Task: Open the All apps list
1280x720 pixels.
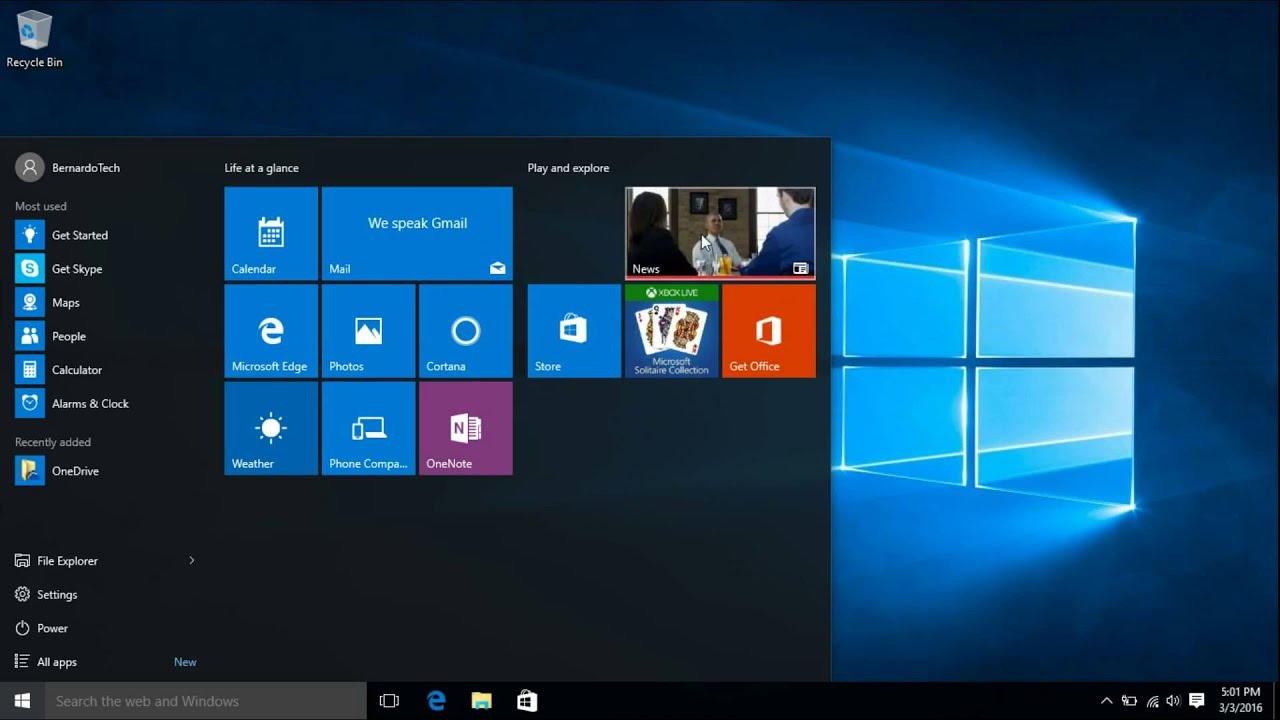Action: tap(56, 661)
